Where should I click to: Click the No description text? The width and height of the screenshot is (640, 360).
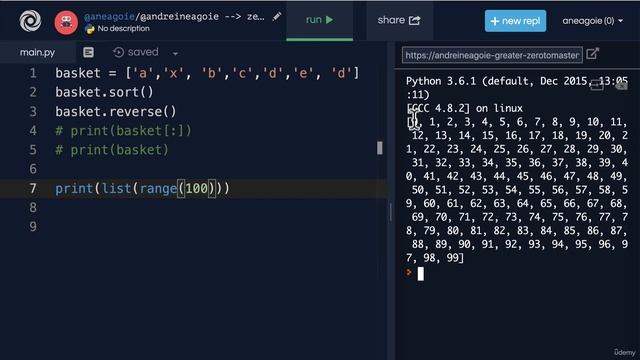(x=123, y=29)
